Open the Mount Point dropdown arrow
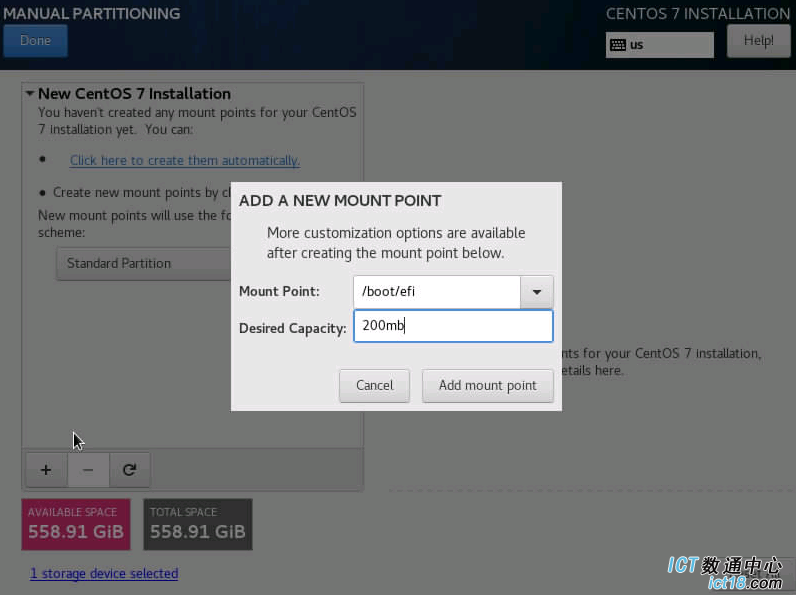The width and height of the screenshot is (796, 595). point(537,292)
